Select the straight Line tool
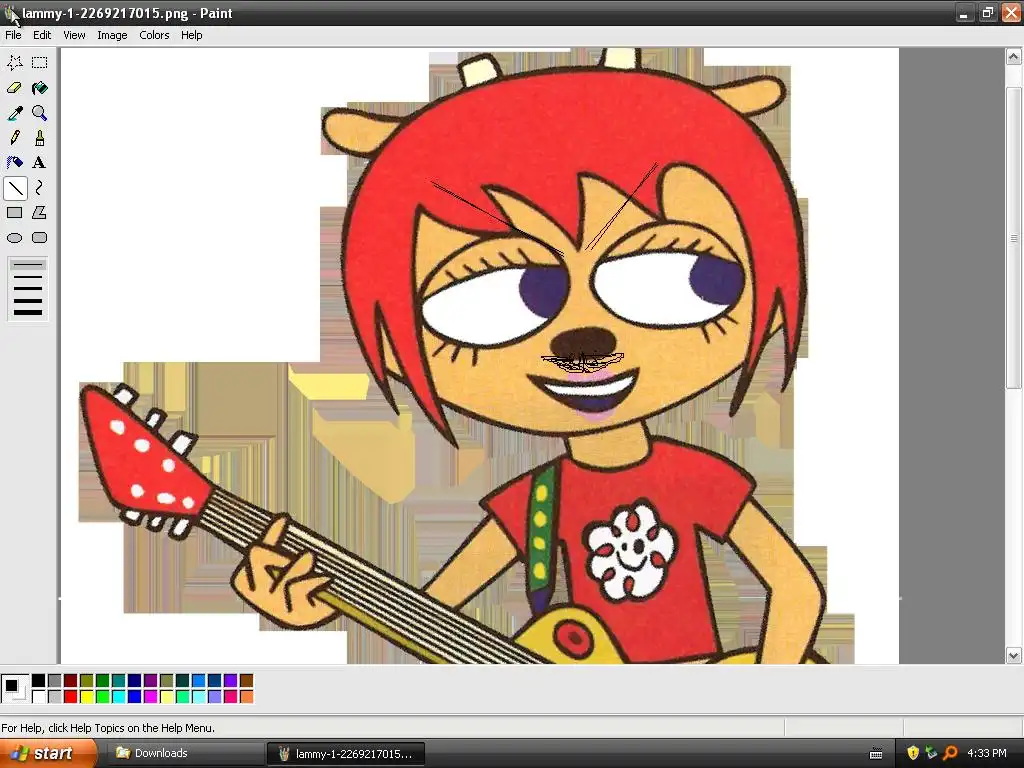This screenshot has height=768, width=1024. point(14,188)
